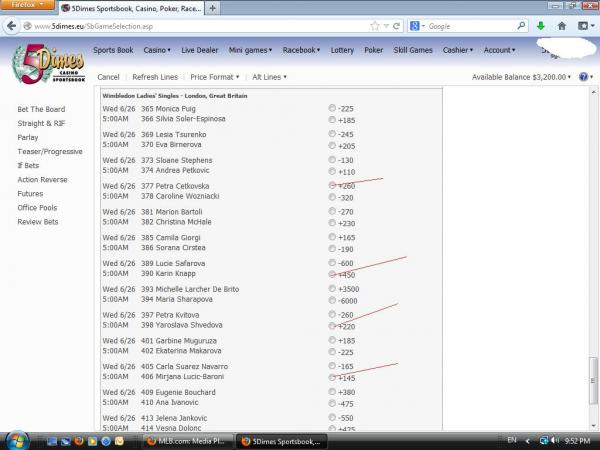Viewport: 600px width, 450px height.
Task: Open the Firefox downloads arrow
Action: (x=541, y=26)
